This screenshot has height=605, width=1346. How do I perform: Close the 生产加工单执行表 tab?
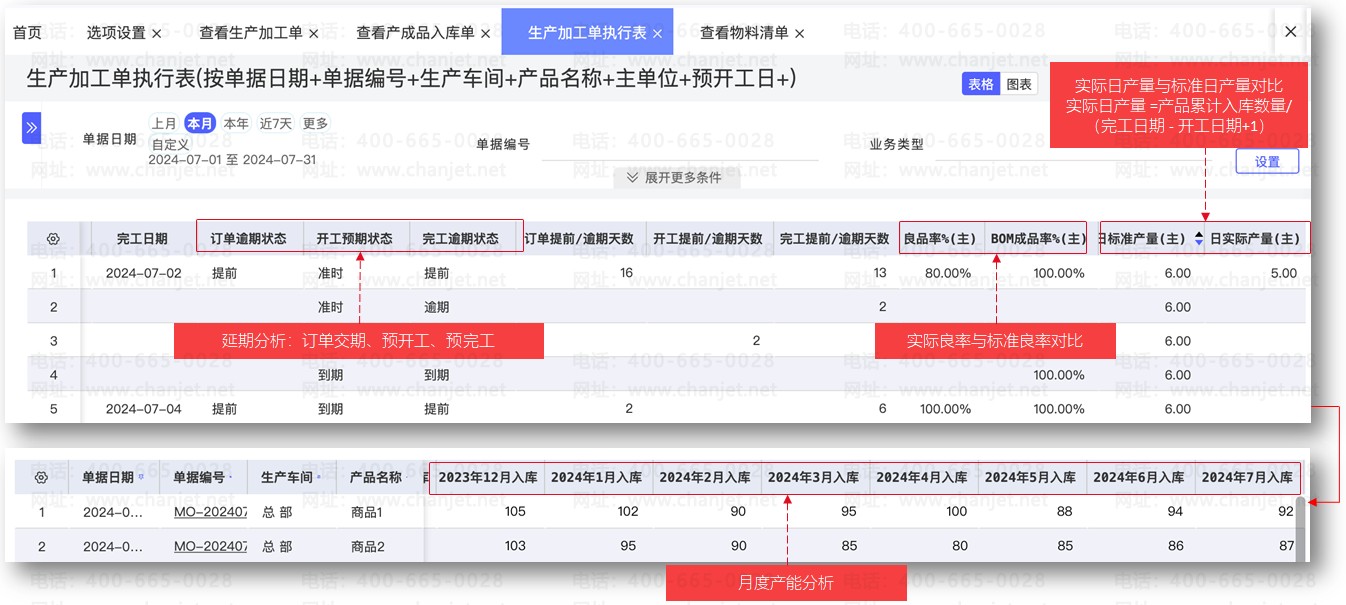click(x=657, y=33)
